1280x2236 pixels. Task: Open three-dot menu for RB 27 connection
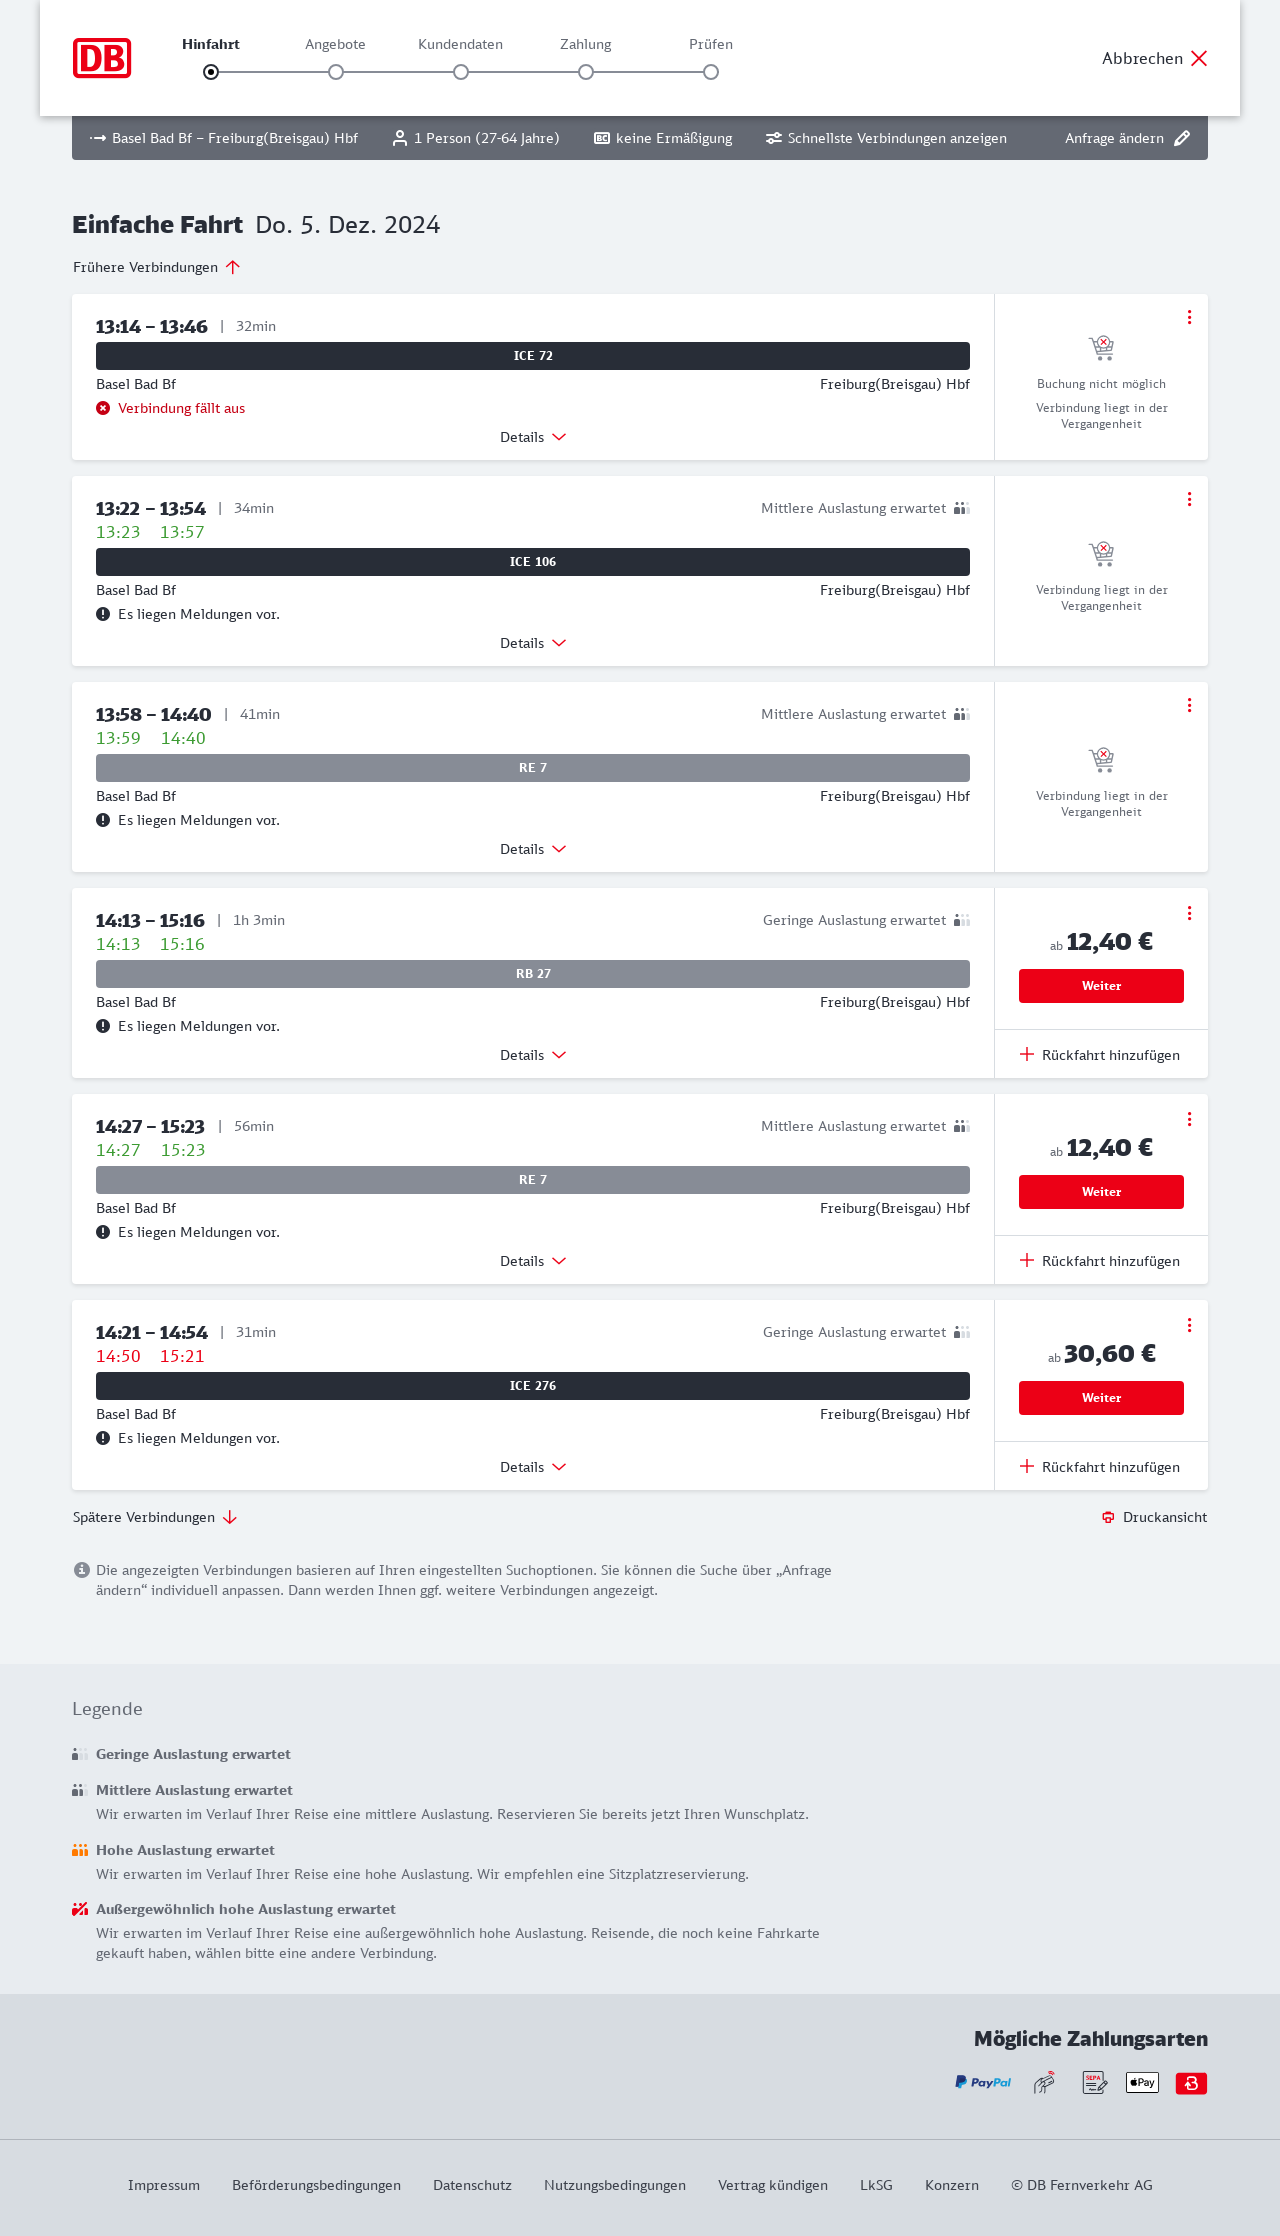tap(1189, 913)
